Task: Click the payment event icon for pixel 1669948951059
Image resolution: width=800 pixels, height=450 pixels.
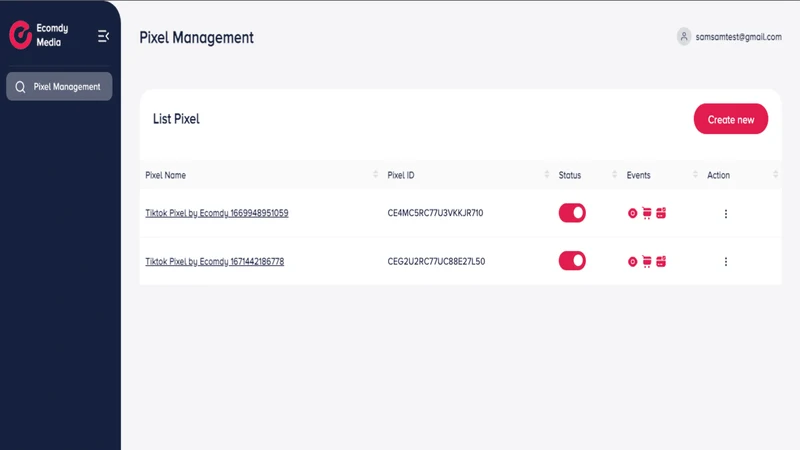Action: pos(661,213)
